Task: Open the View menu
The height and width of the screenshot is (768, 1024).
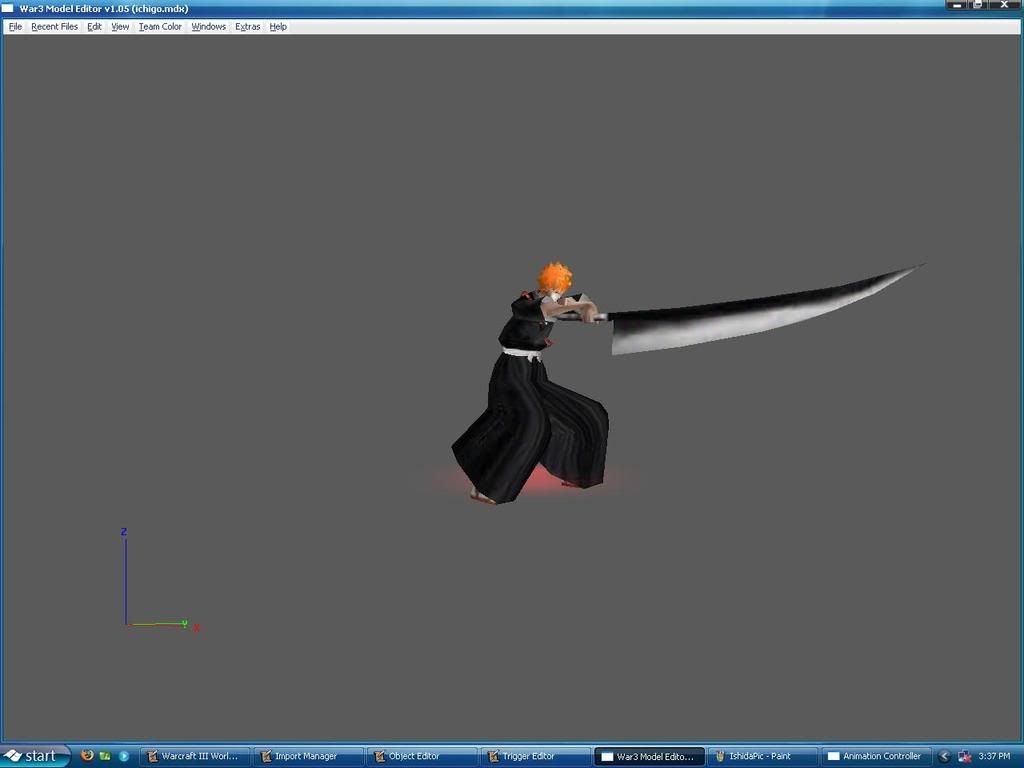Action: click(x=120, y=27)
